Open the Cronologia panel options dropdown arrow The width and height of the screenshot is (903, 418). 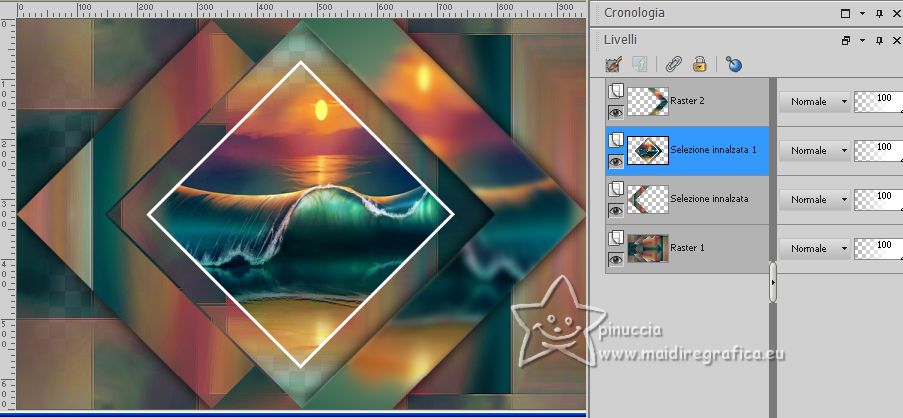coord(862,13)
